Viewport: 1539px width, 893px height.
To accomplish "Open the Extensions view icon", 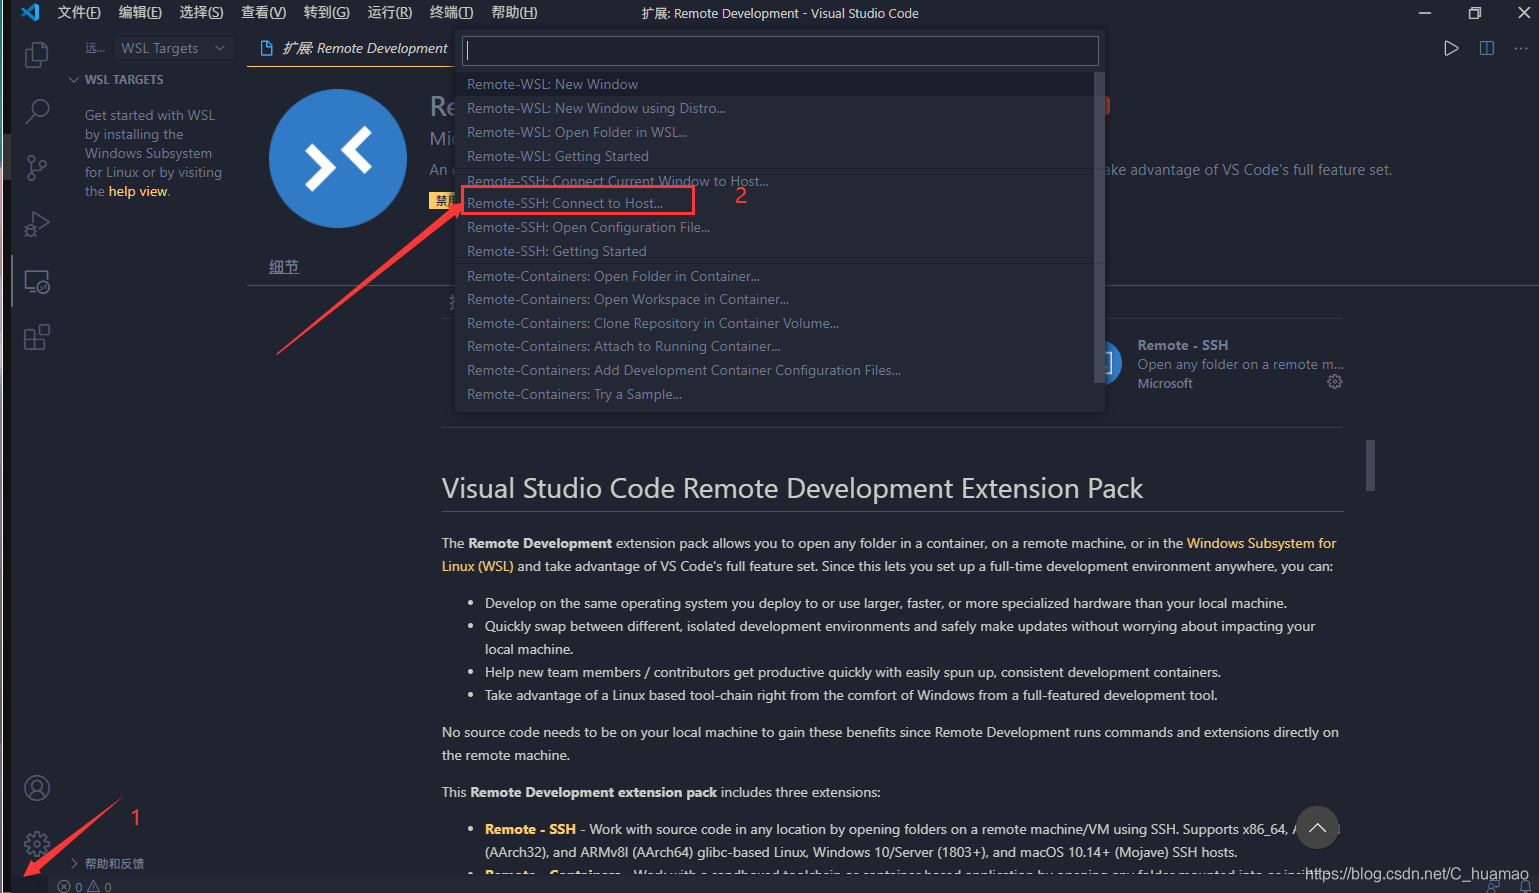I will (x=37, y=338).
